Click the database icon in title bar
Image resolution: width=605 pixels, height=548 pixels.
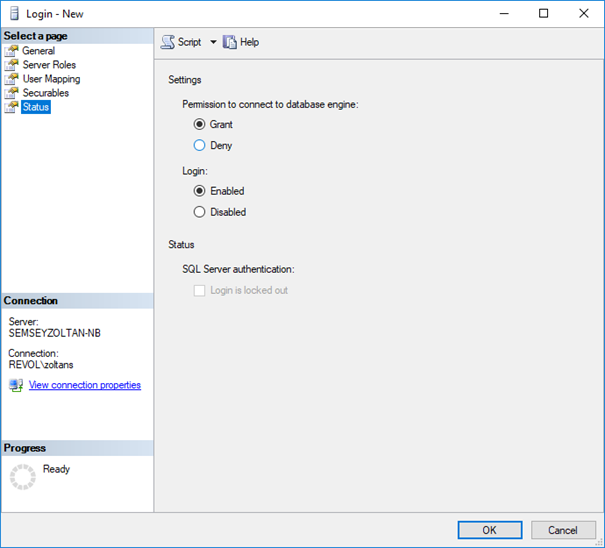tap(14, 14)
